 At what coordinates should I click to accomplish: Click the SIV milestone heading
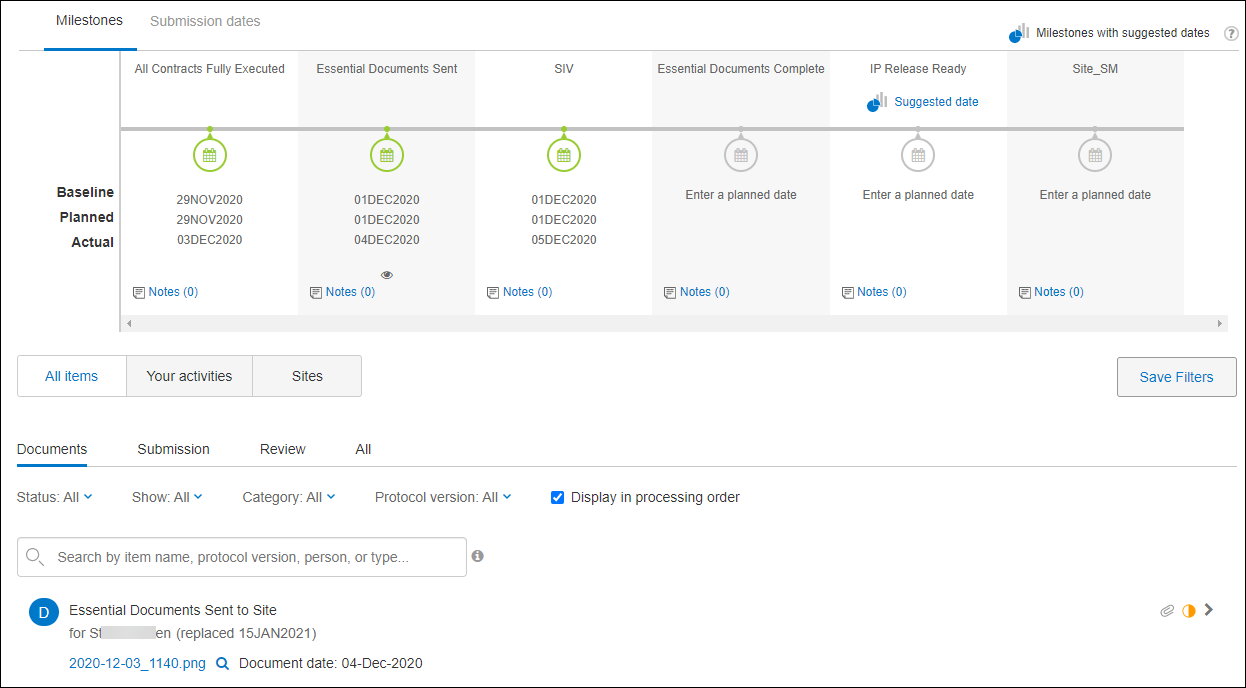click(564, 69)
